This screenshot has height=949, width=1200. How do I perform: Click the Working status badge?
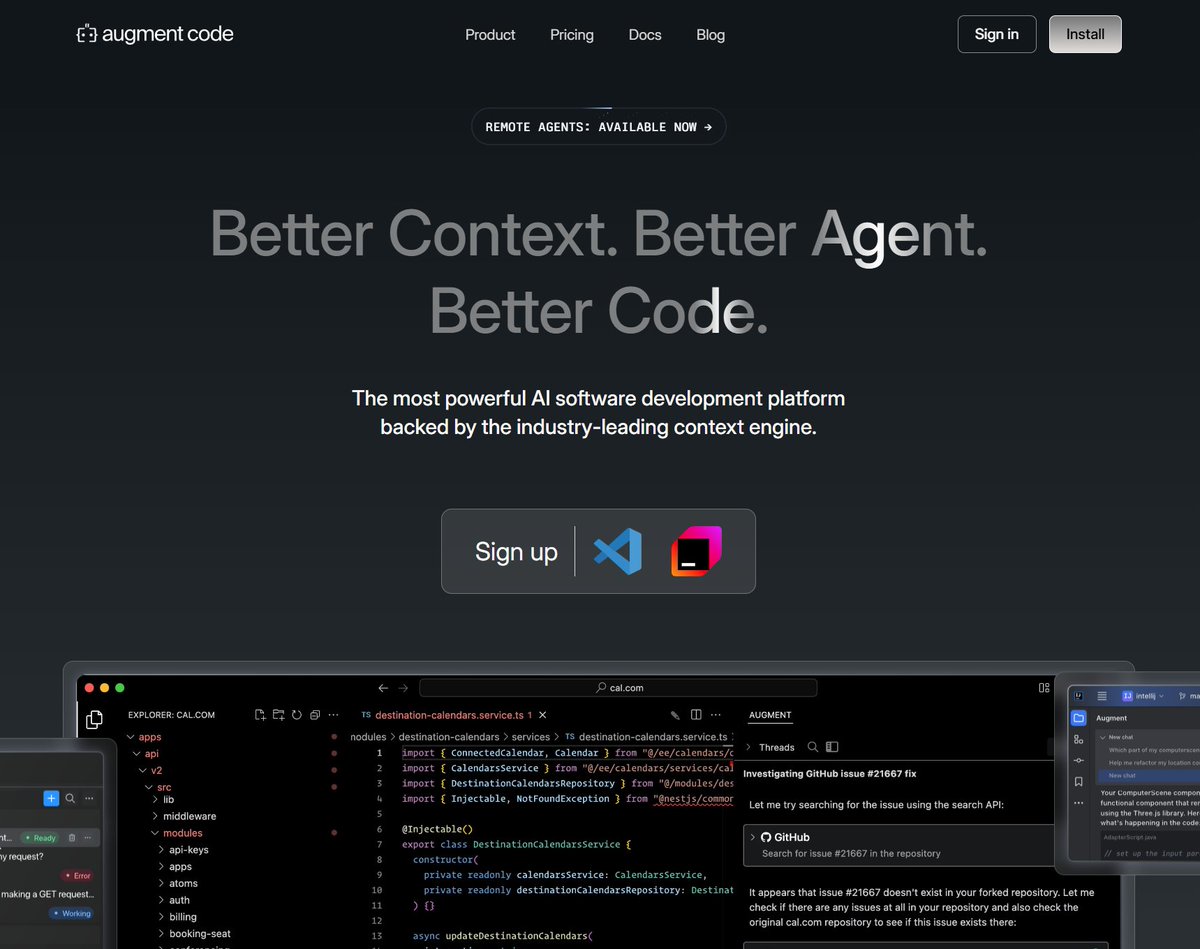pos(72,913)
